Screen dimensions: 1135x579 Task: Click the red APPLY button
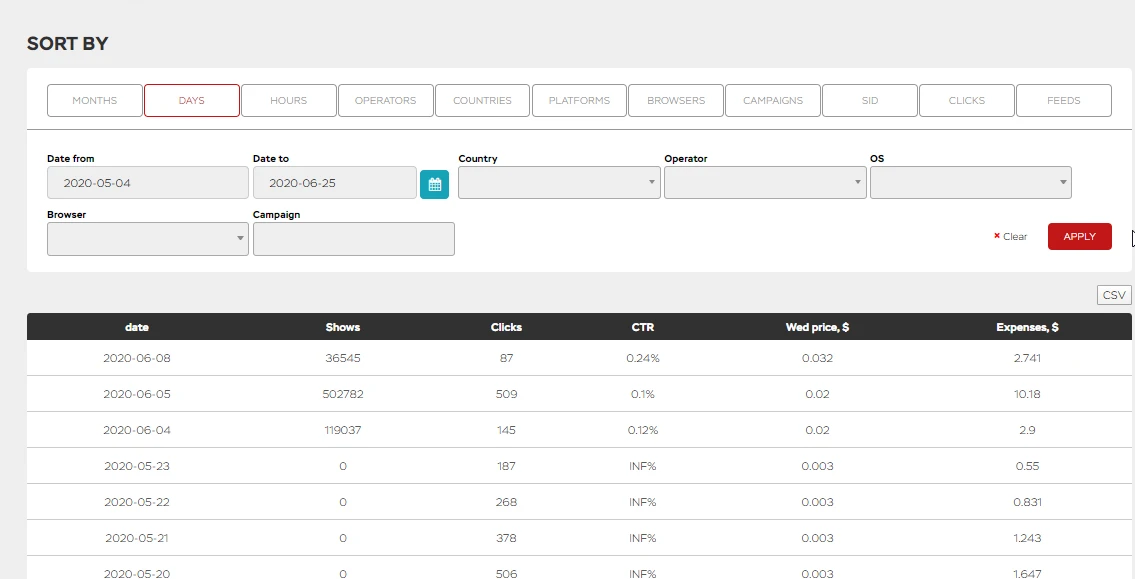pos(1080,237)
